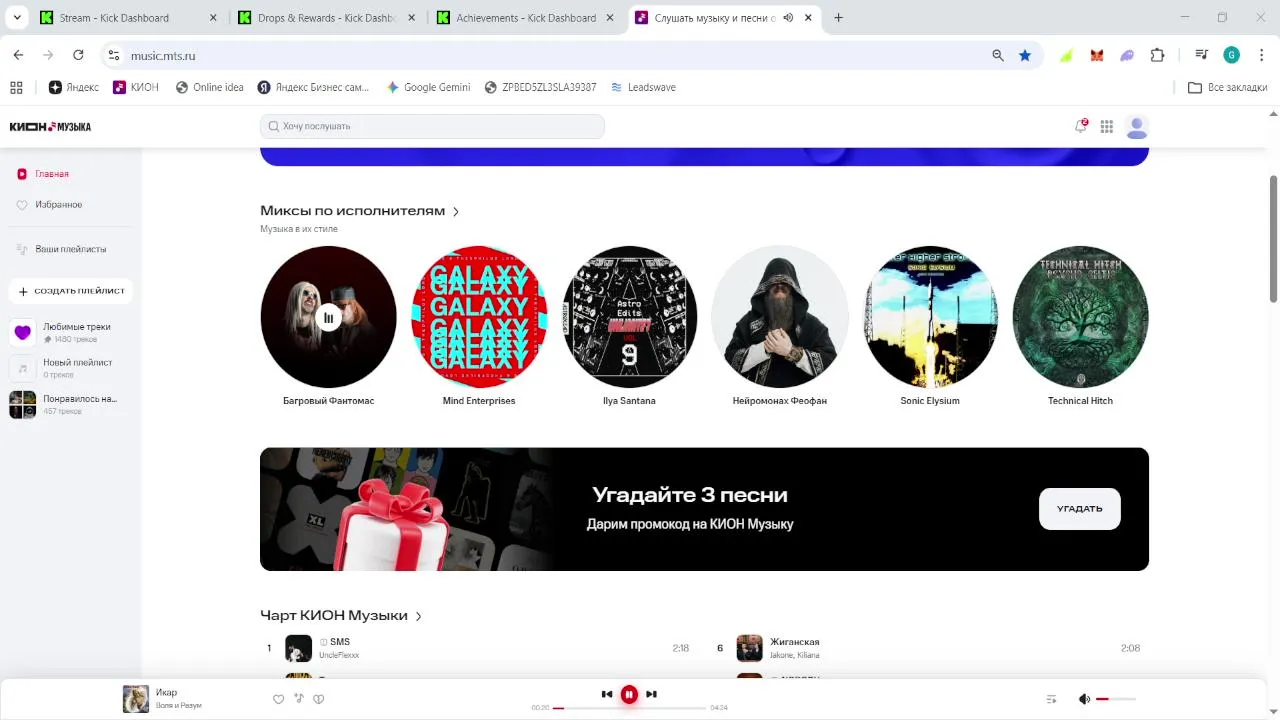
Task: Click the broken heart dislike icon
Action: 319,699
